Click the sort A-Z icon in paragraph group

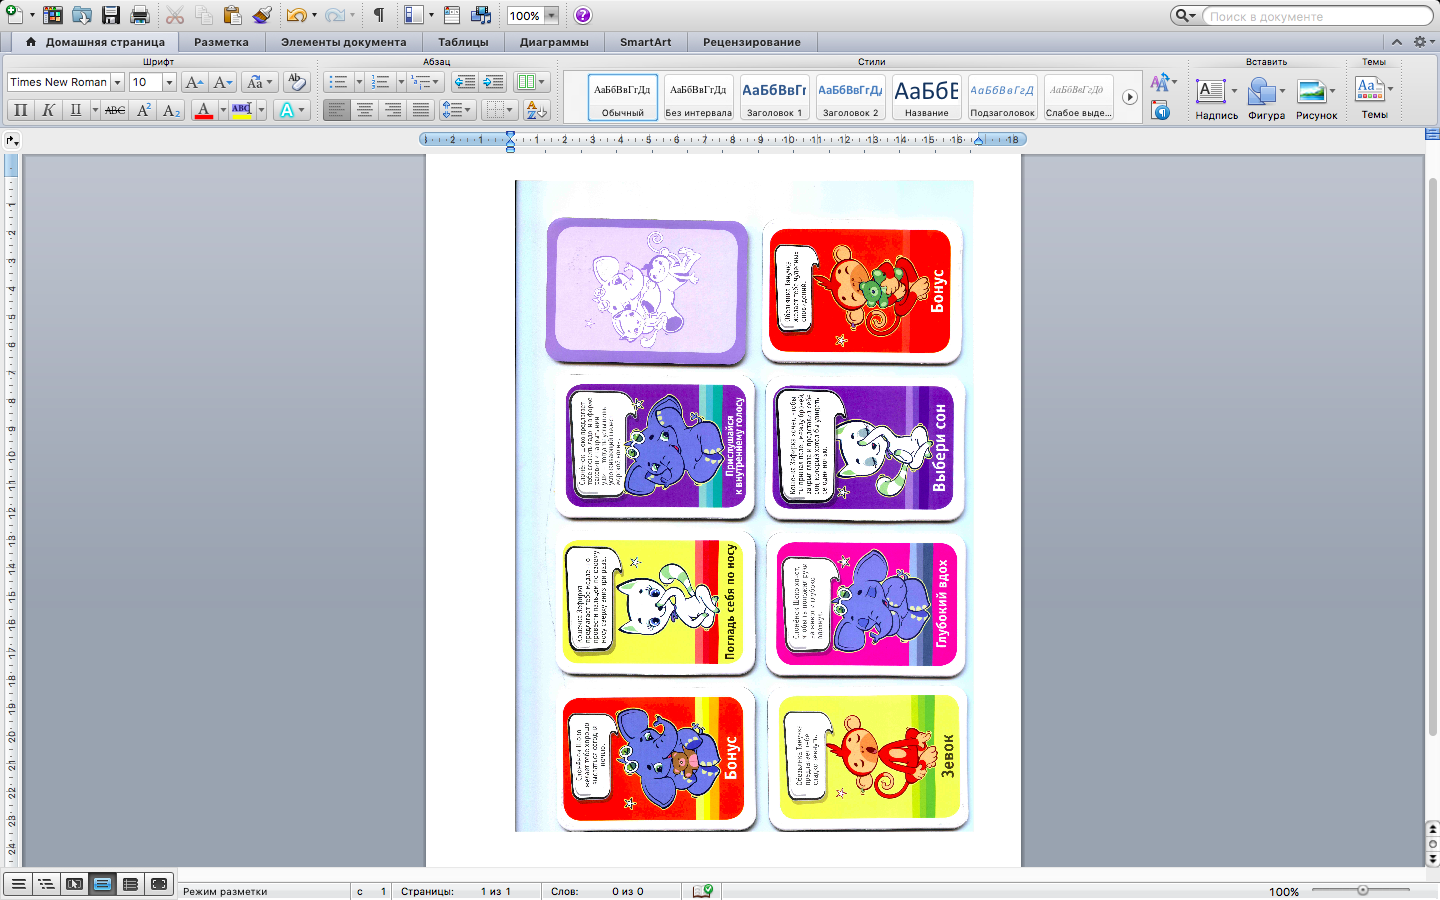coord(536,110)
